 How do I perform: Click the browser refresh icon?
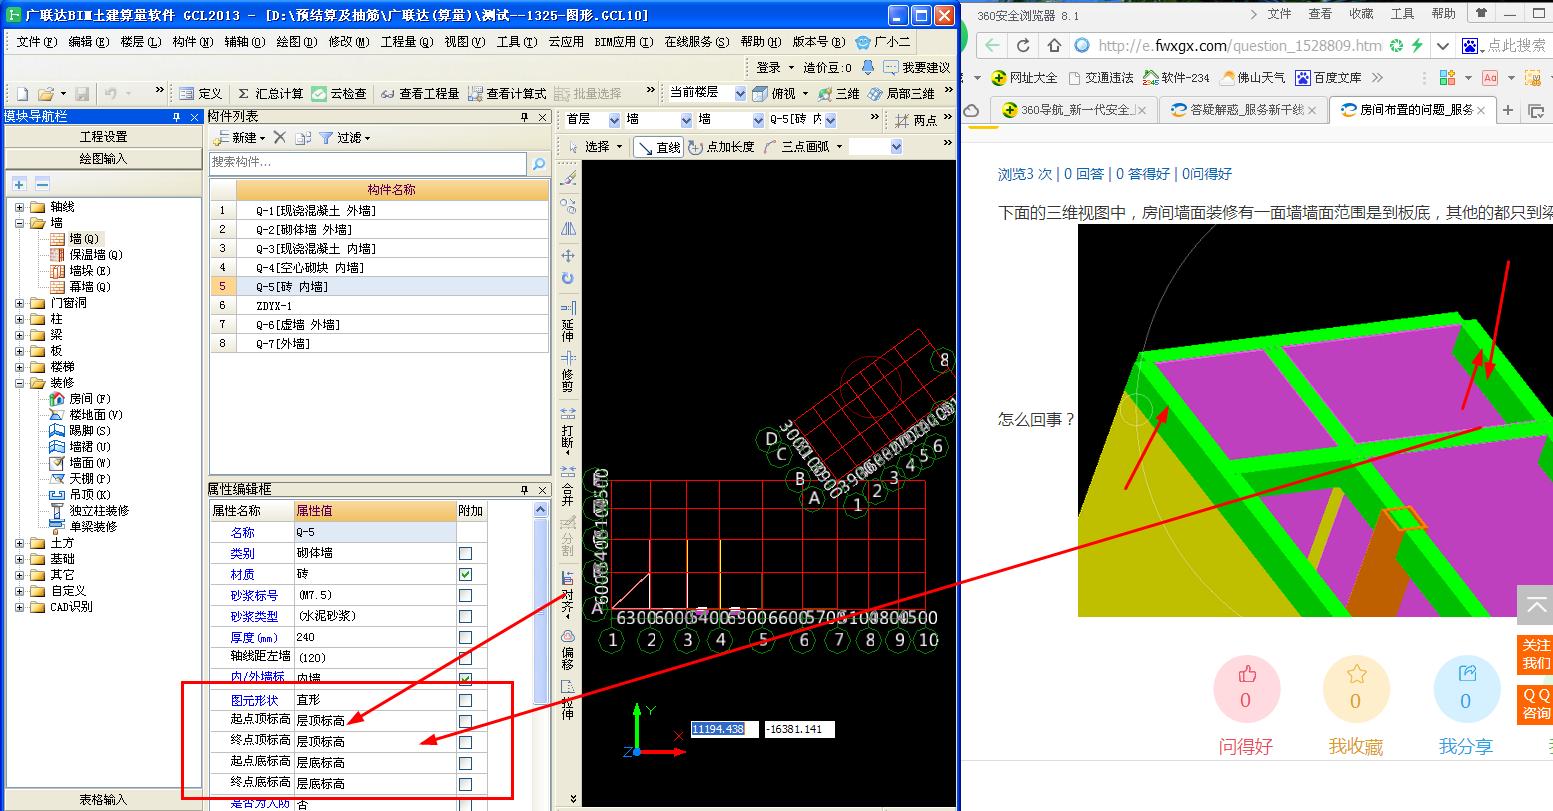coord(1023,46)
